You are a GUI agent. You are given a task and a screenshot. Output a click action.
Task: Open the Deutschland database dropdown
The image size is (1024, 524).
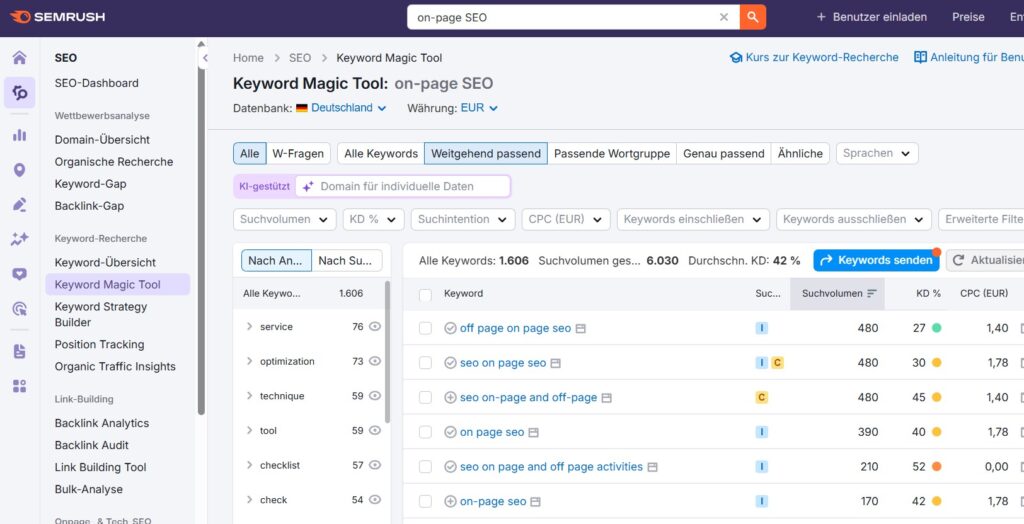coord(342,108)
